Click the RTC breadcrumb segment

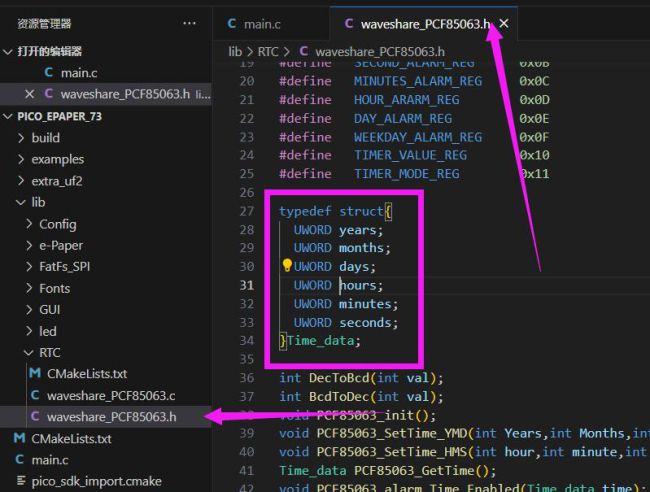click(x=268, y=52)
